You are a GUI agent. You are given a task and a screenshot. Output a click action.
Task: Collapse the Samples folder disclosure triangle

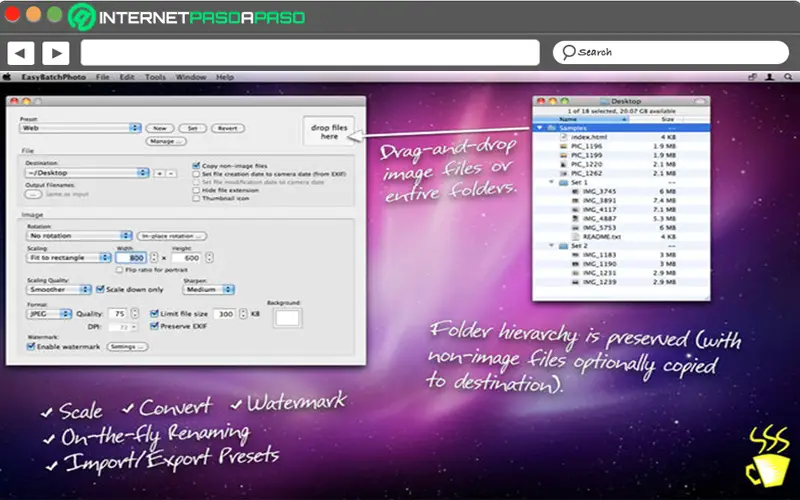pyautogui.click(x=539, y=128)
